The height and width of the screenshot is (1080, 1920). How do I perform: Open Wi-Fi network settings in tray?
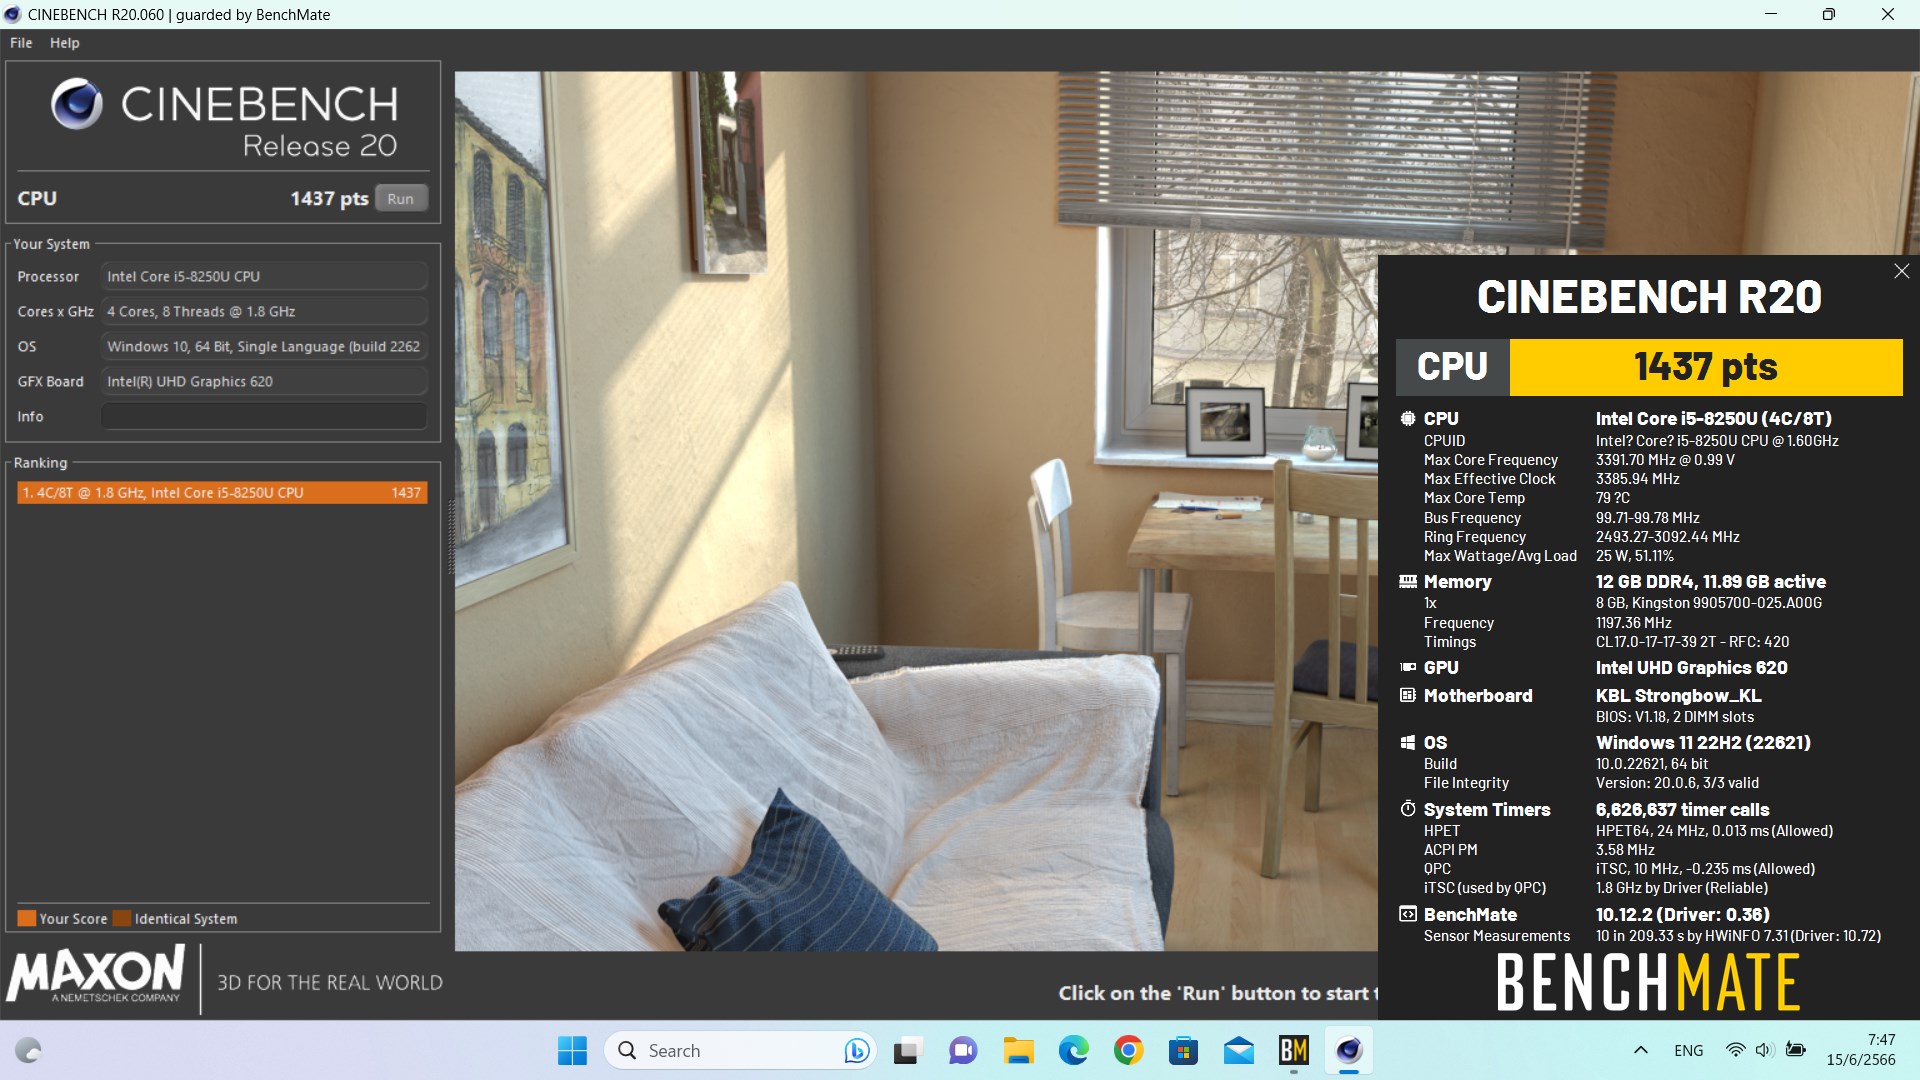(x=1735, y=1050)
